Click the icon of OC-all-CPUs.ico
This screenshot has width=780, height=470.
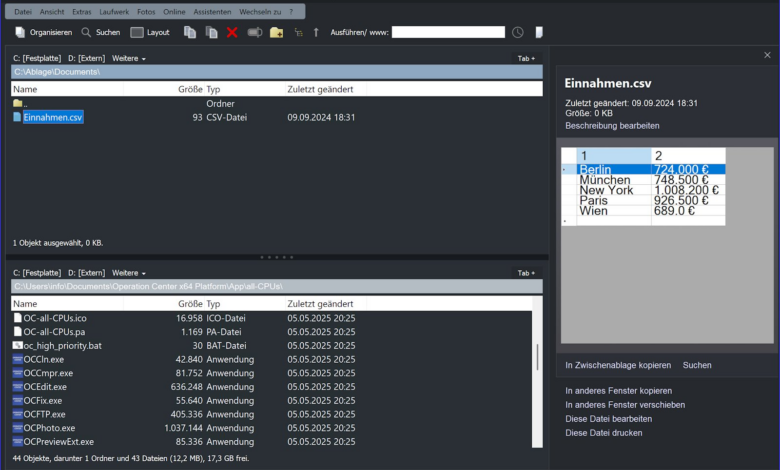coord(17,318)
